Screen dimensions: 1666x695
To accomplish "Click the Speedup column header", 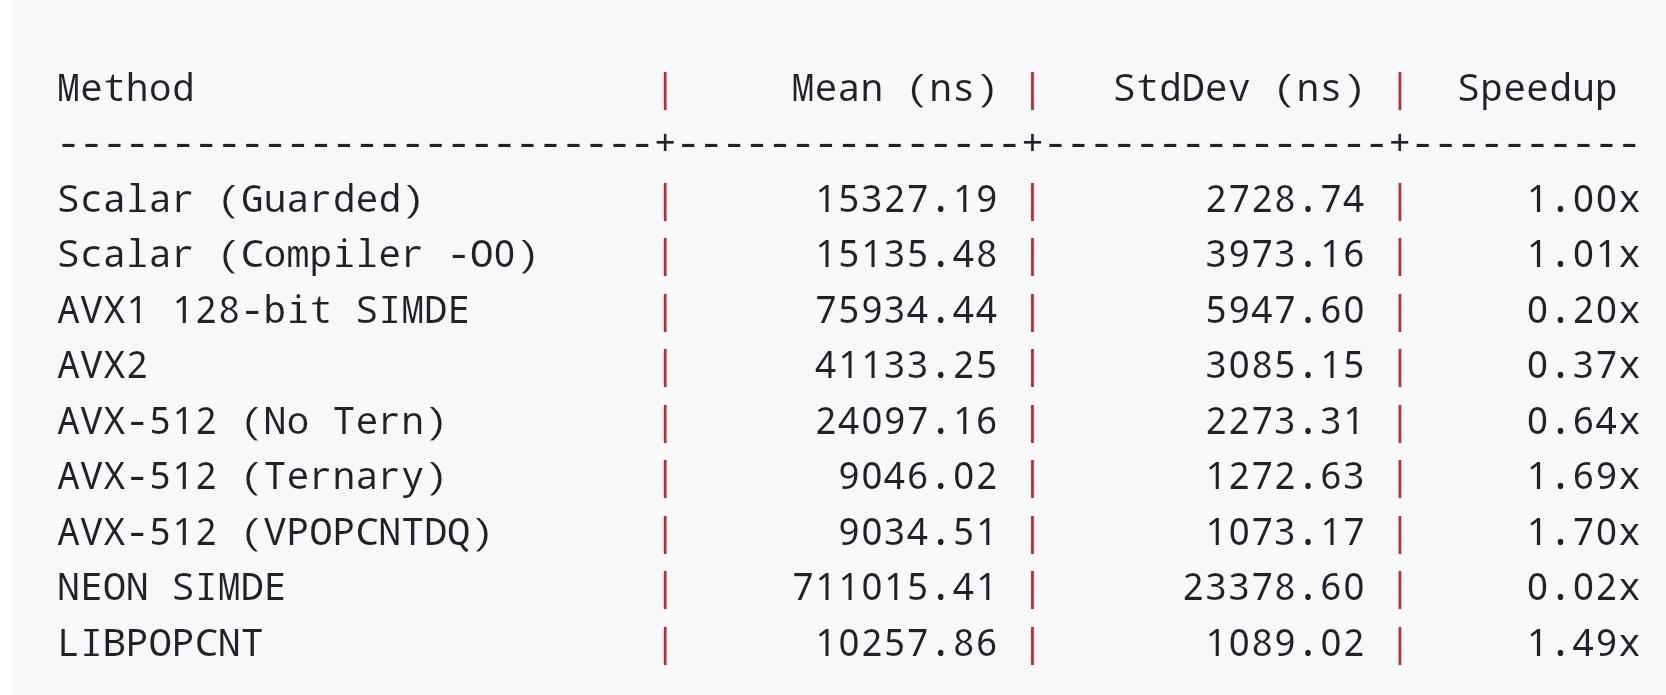I will [1537, 90].
